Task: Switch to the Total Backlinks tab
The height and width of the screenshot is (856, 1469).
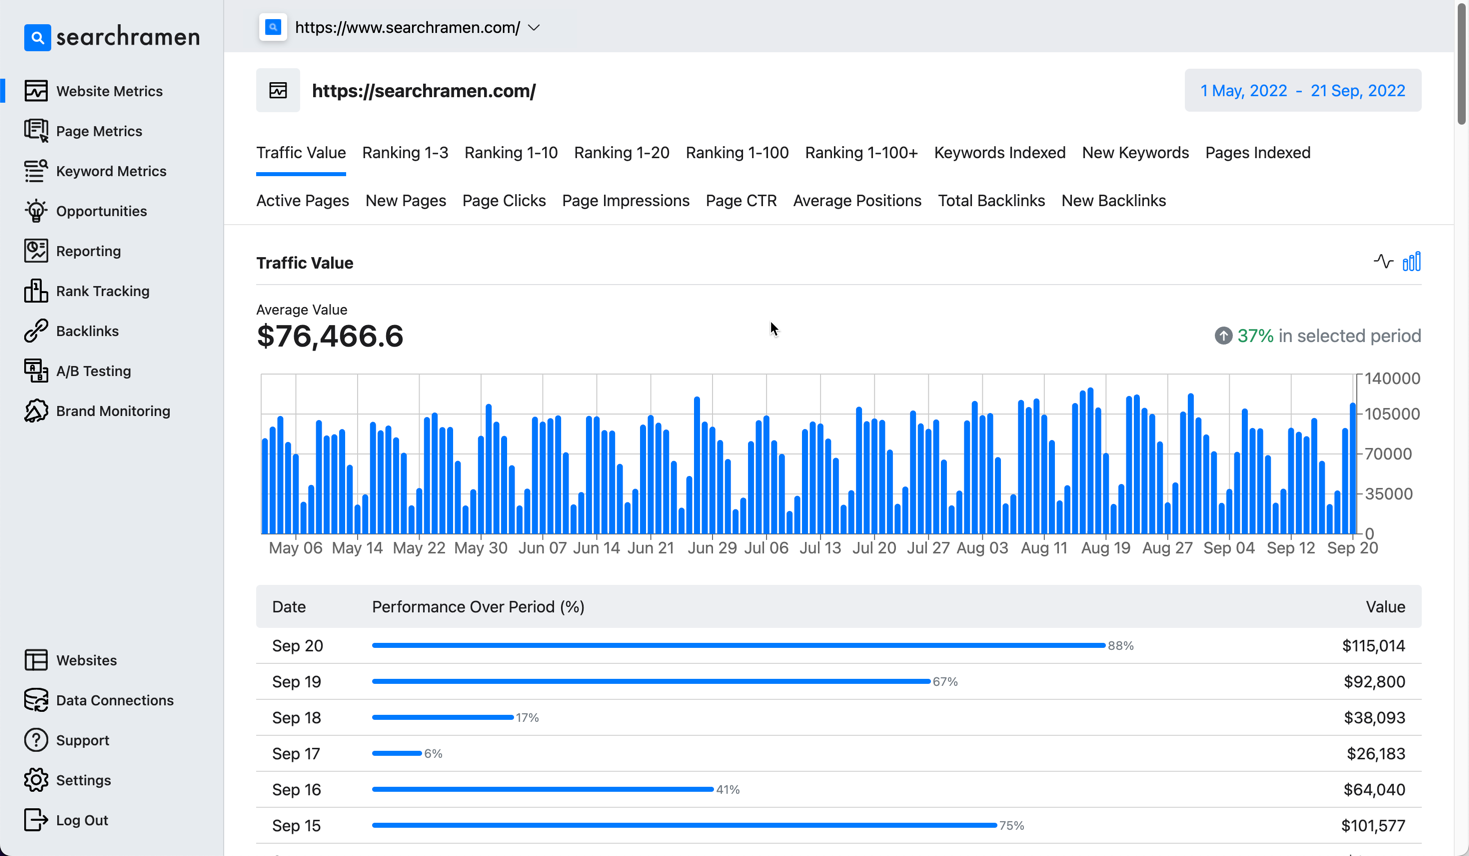Action: 990,201
